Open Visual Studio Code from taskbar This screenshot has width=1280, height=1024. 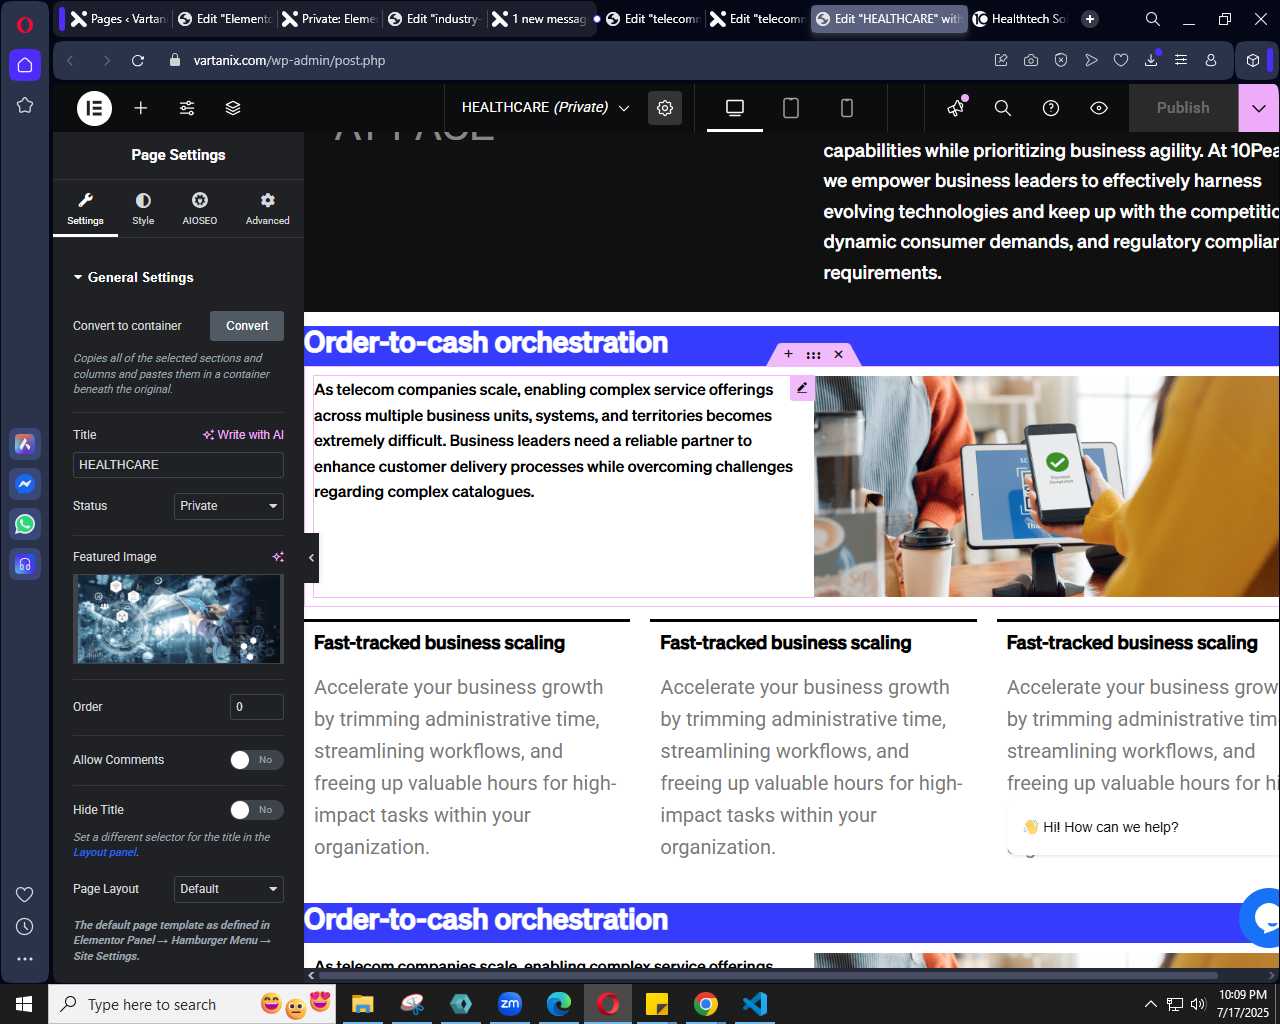coord(755,1004)
